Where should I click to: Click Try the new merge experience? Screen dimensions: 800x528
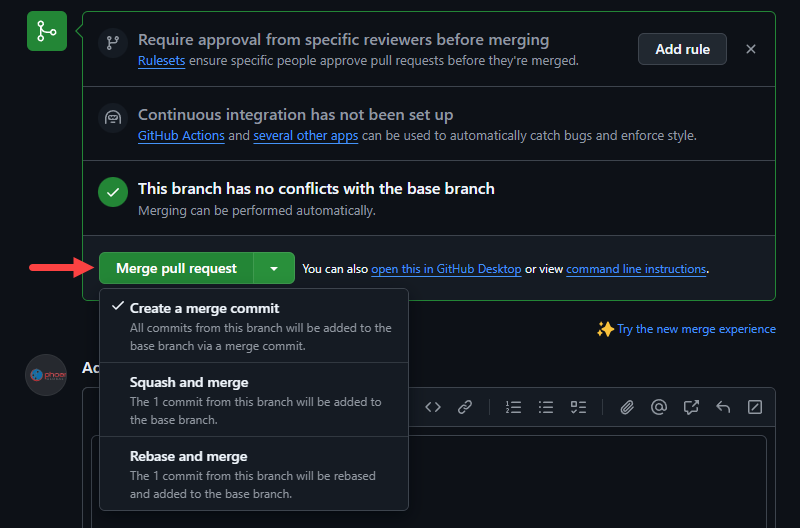(695, 329)
